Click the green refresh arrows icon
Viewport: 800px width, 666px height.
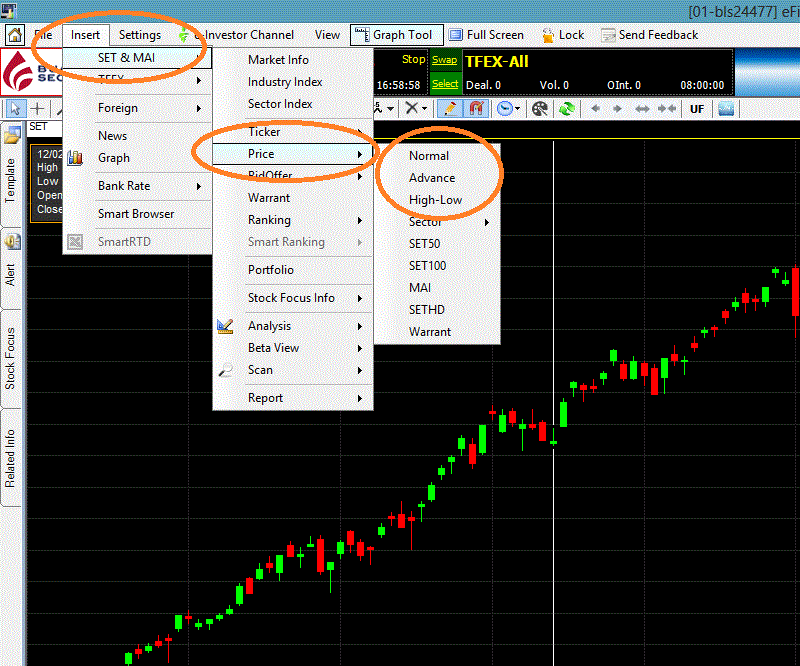566,109
